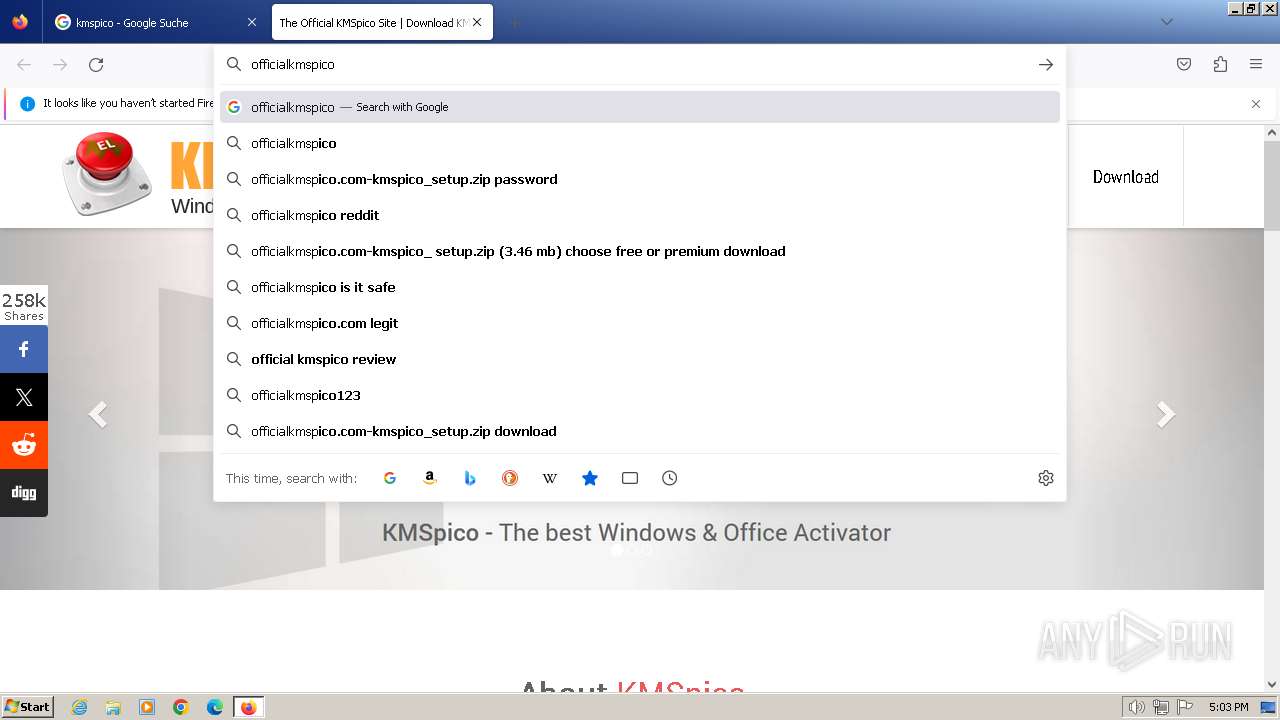Screen dimensions: 1280x720
Task: Open the Download link on website
Action: (x=1125, y=177)
